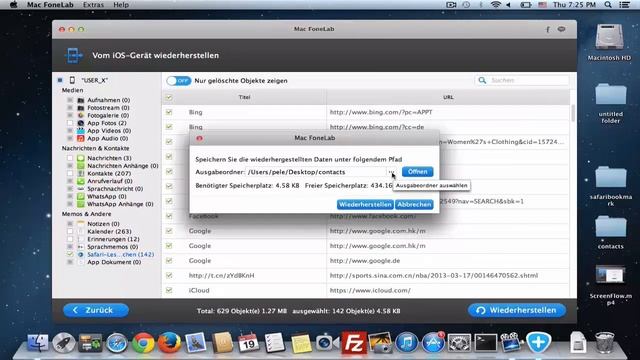Check the Kalender (263) checkbox
Viewport: 640px width, 360px height.
70,231
